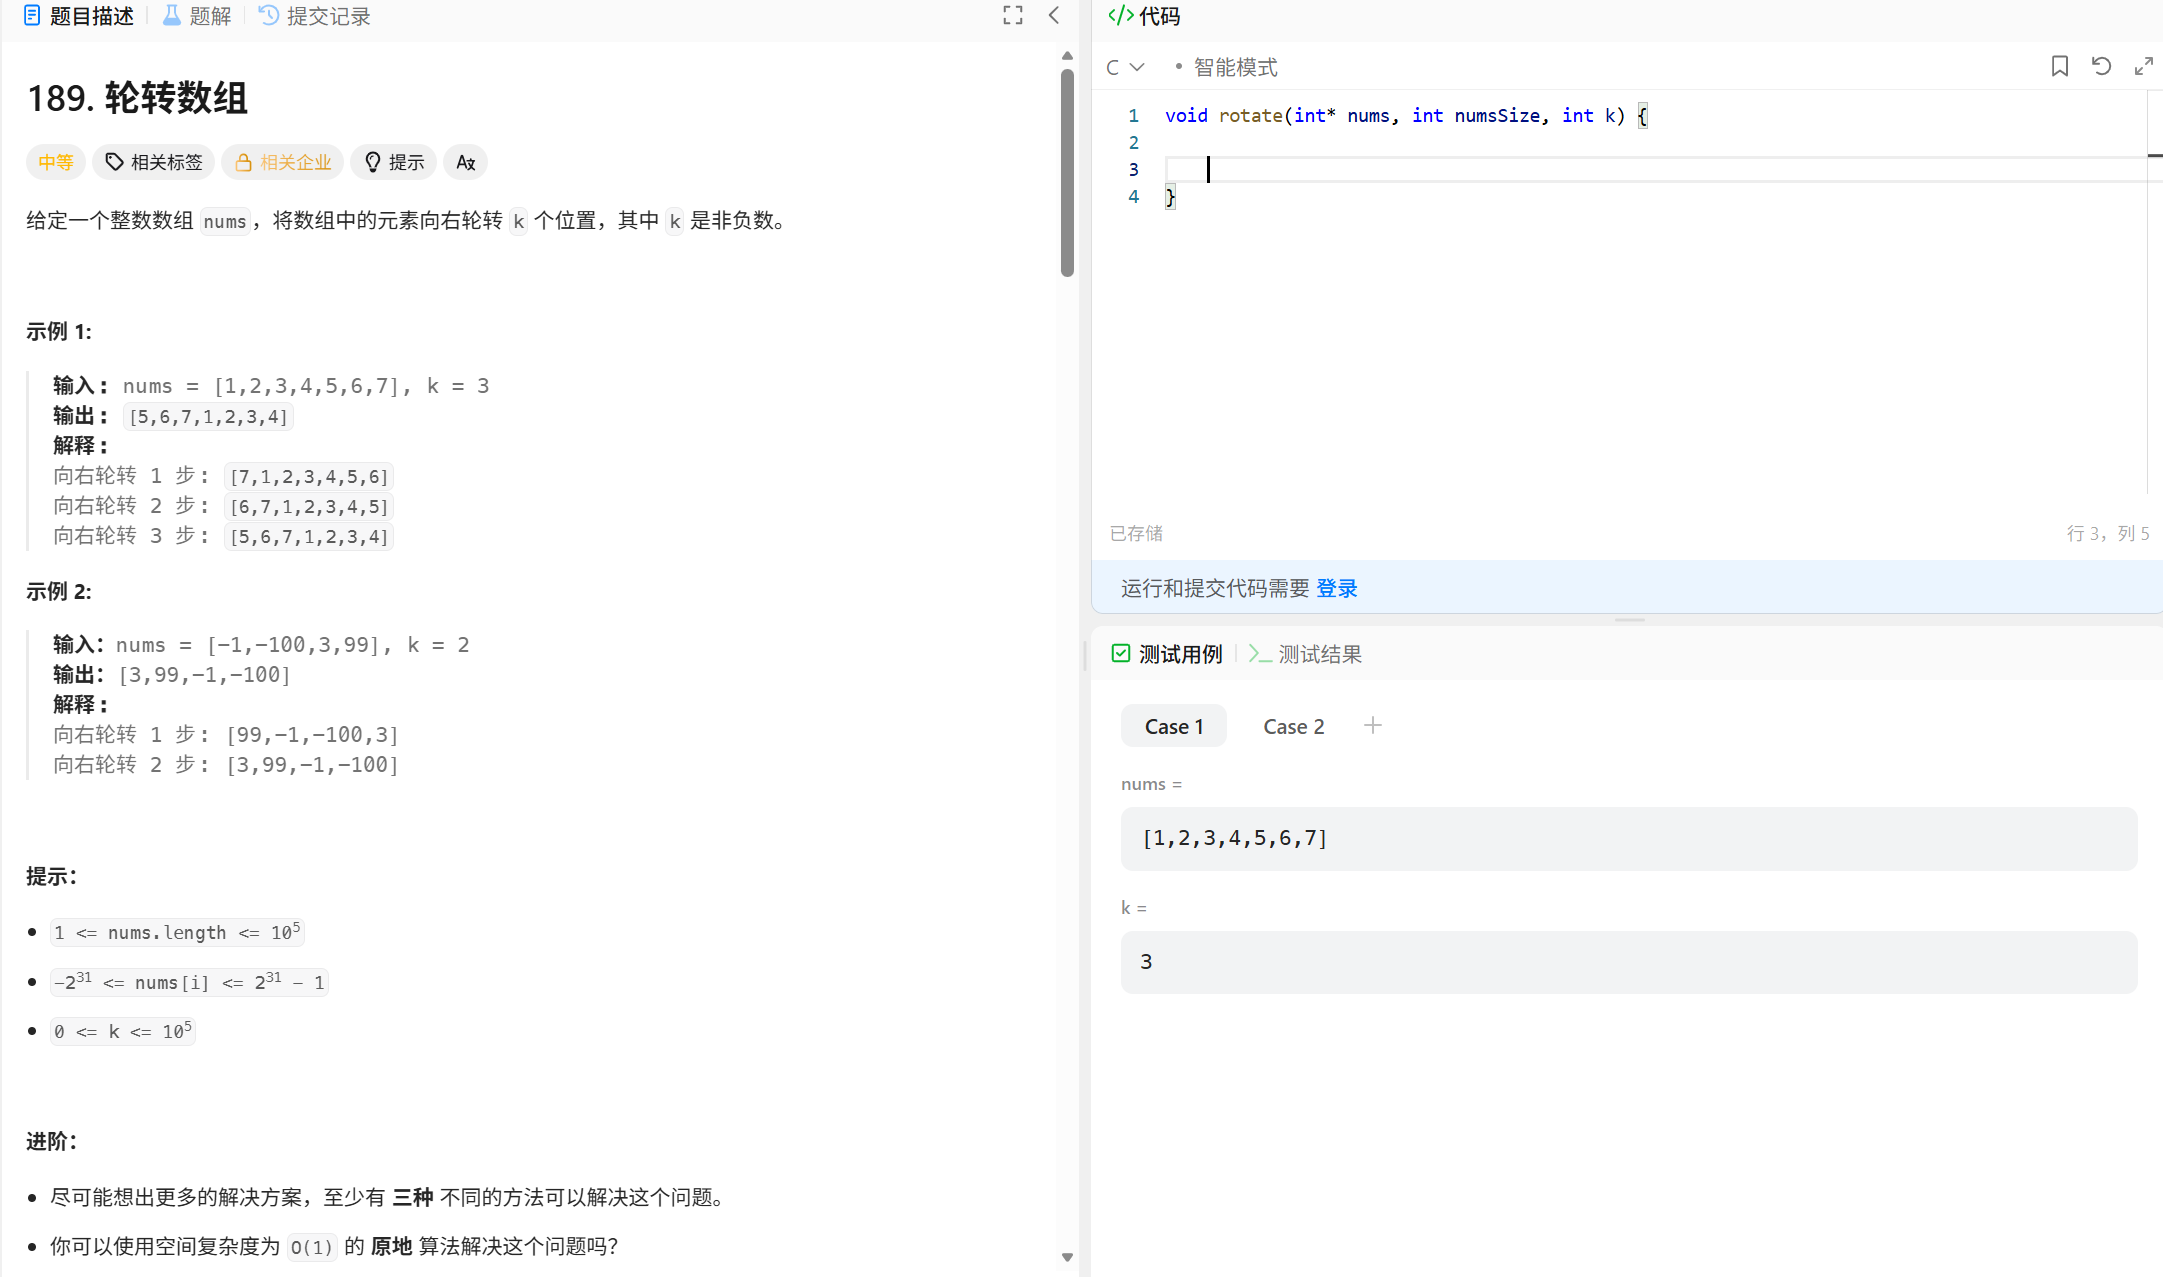Switch to the 测试结果 tab
This screenshot has width=2163, height=1277.
tap(1319, 653)
